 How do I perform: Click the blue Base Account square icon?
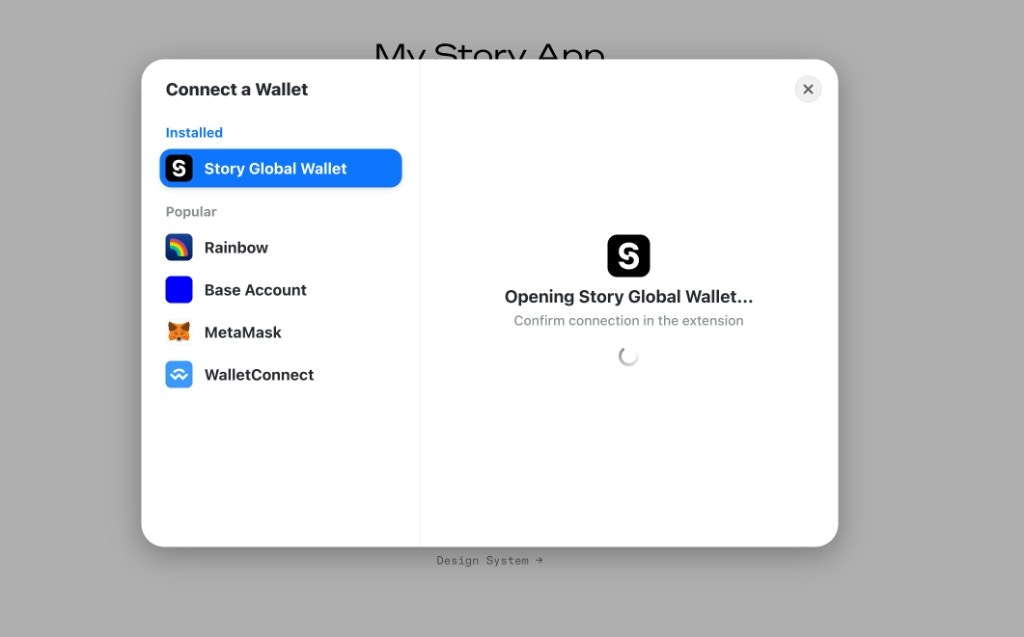(178, 289)
